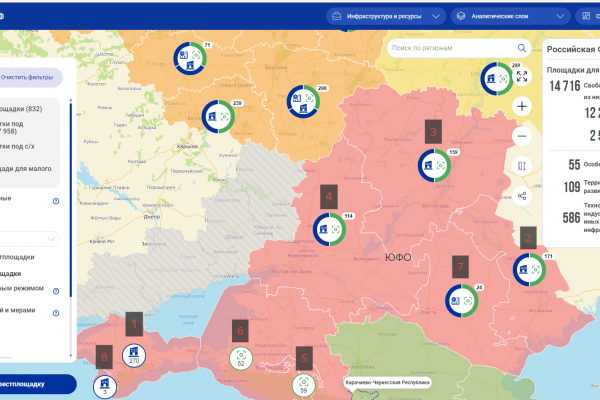
Task: Open map cluster labeled 114
Action: 329,229
